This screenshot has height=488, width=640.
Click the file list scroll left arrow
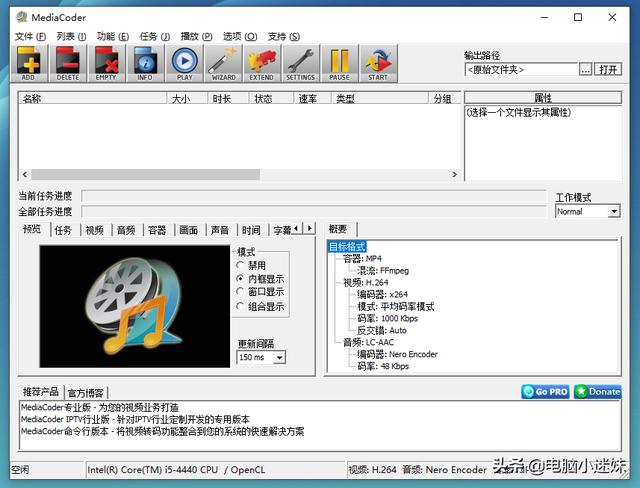click(25, 175)
